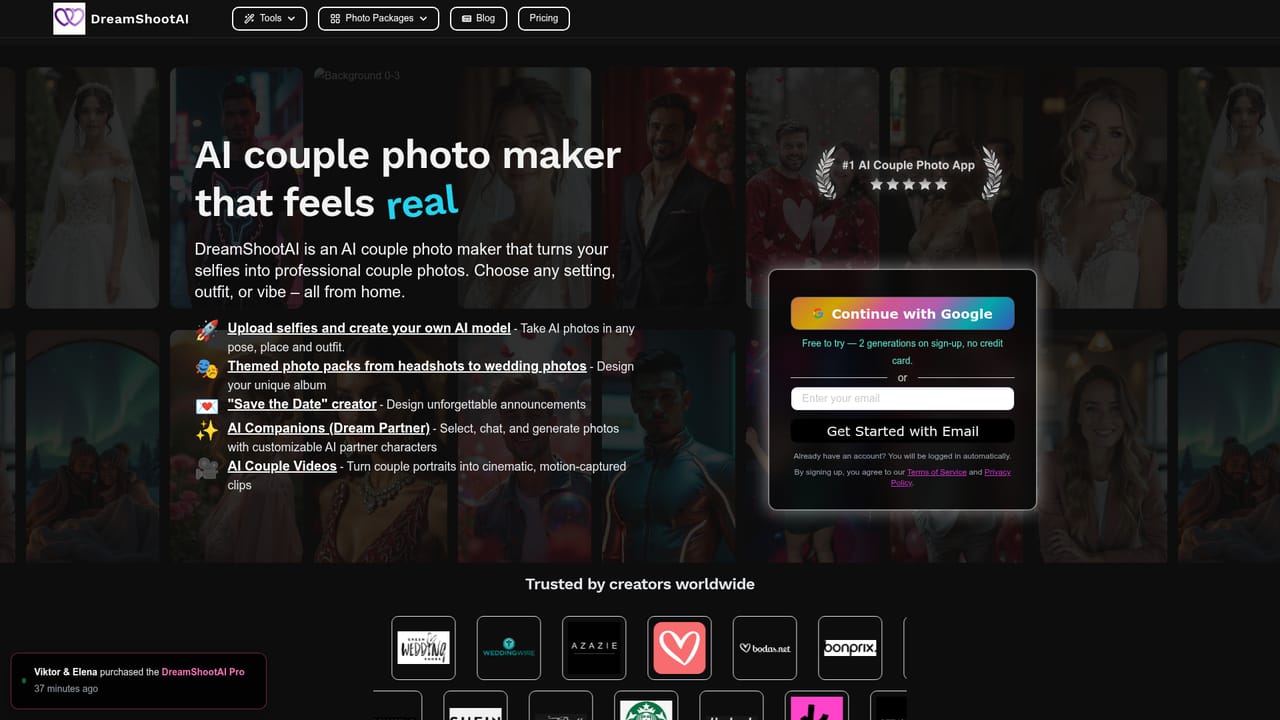This screenshot has width=1280, height=720.
Task: Click the love letter emoji icon
Action: 207,406
